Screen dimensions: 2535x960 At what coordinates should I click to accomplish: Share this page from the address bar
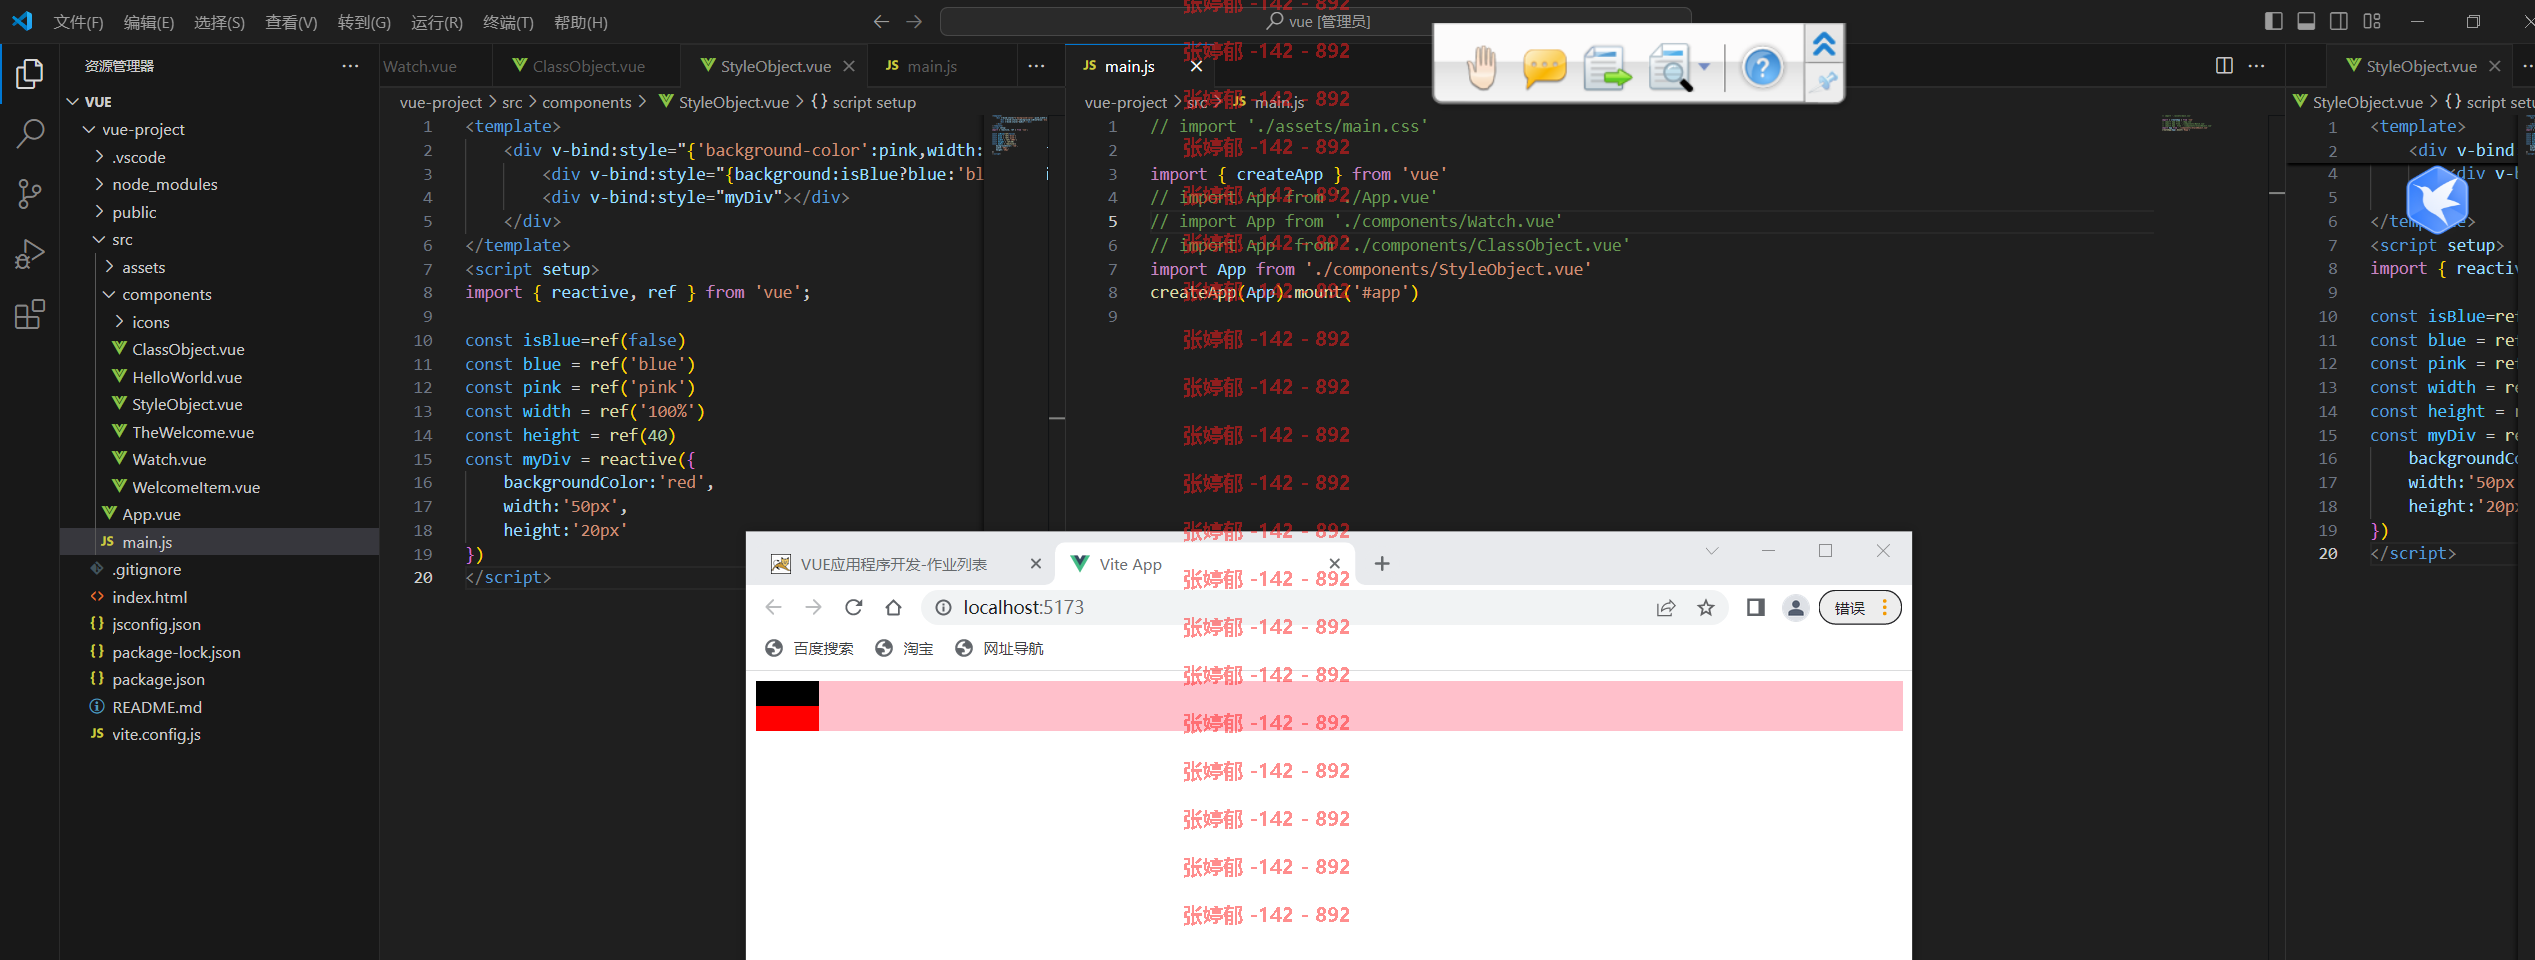click(1666, 607)
